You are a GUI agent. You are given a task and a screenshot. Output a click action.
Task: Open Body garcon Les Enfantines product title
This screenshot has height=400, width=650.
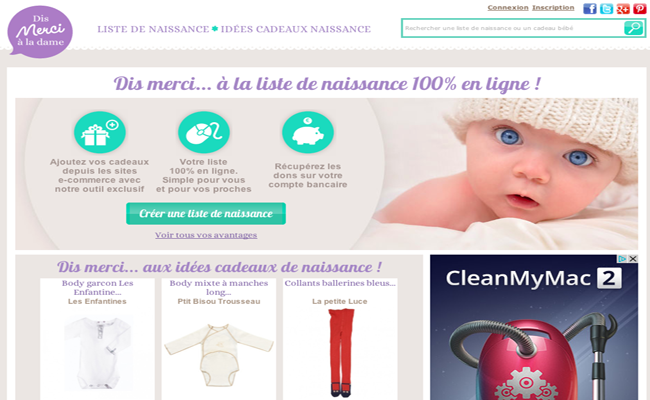tap(97, 287)
